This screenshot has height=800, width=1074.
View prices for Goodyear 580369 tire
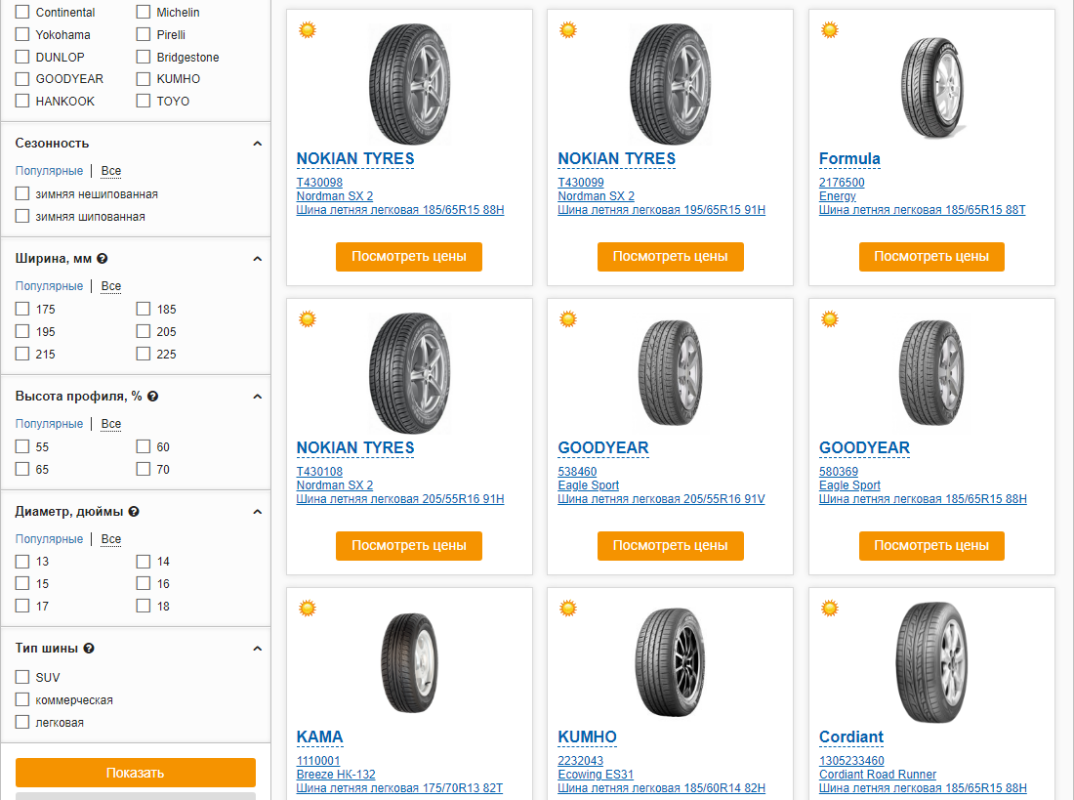tap(932, 546)
